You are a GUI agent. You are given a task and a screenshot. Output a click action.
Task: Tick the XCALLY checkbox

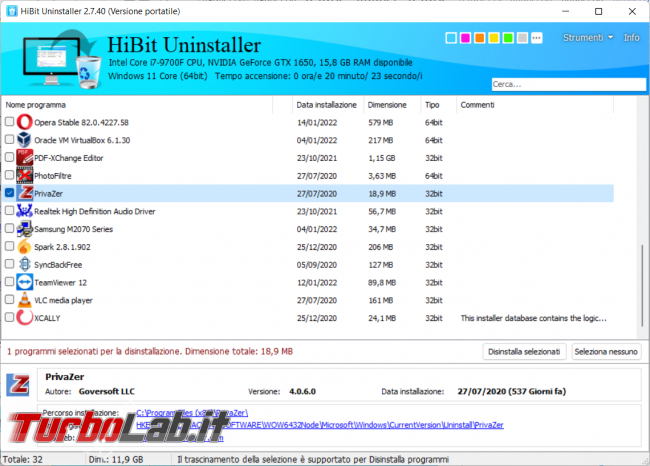pyautogui.click(x=9, y=318)
